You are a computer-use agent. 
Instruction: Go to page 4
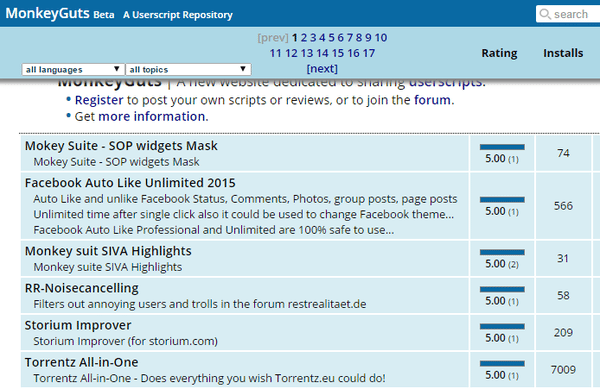[322, 37]
